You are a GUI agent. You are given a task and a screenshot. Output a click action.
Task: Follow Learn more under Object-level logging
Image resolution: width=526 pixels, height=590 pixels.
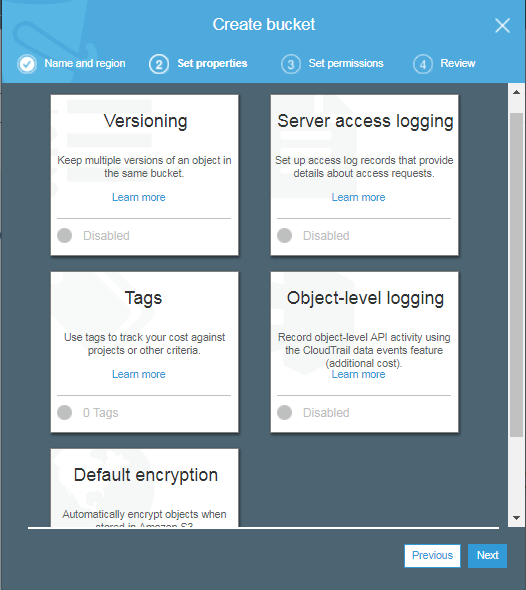point(358,374)
